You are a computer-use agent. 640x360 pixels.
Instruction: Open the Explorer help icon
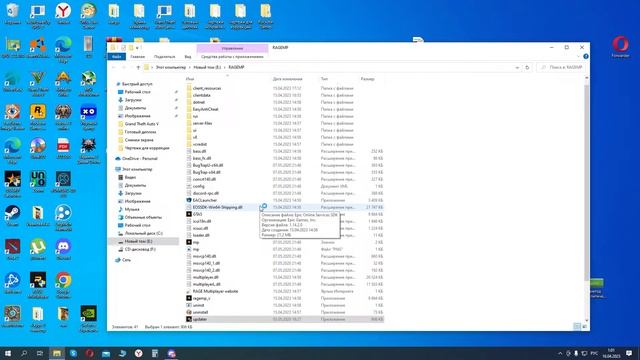point(586,57)
